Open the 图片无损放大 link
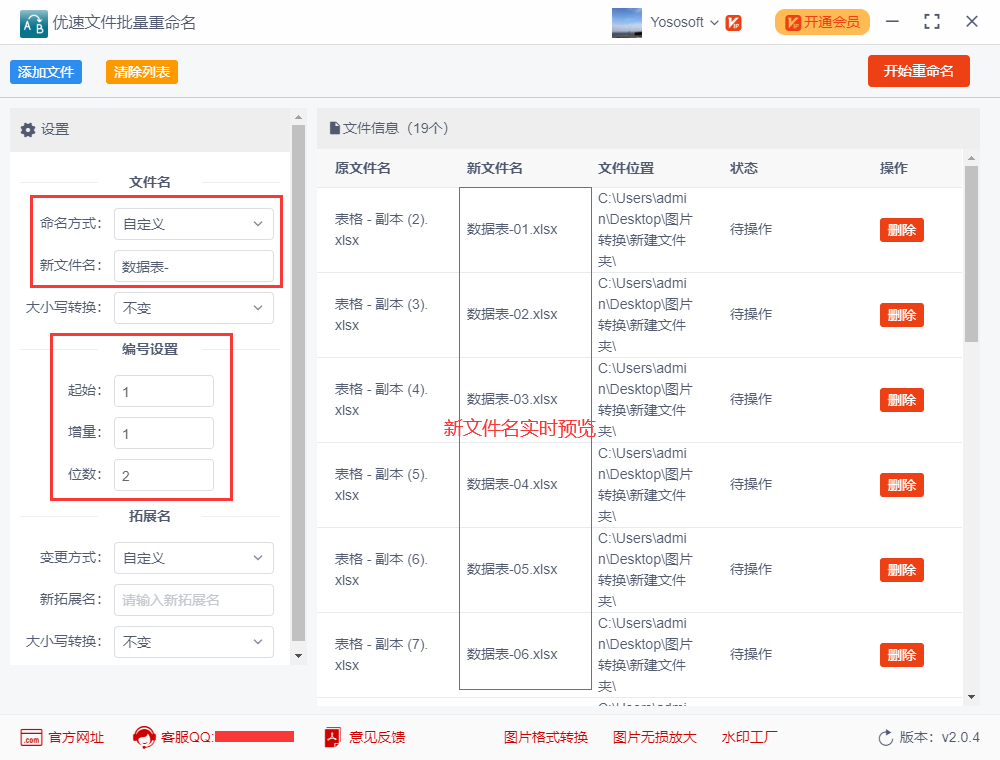Image resolution: width=1000 pixels, height=760 pixels. coord(654,738)
